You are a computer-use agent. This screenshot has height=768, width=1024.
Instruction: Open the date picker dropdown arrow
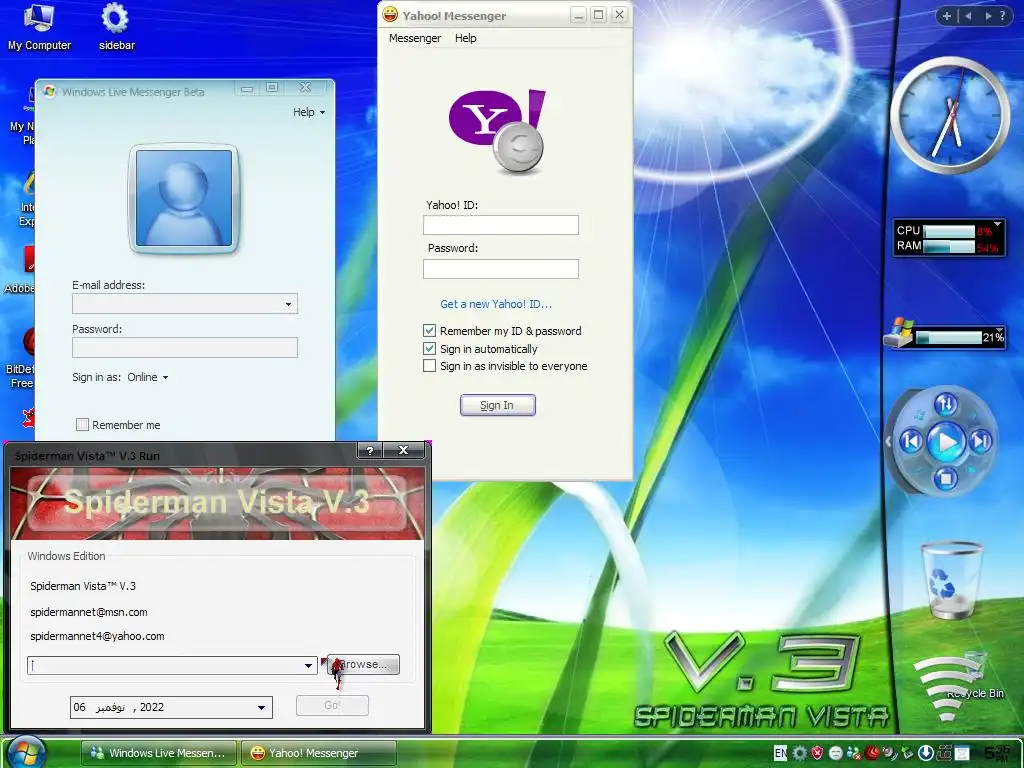click(261, 707)
